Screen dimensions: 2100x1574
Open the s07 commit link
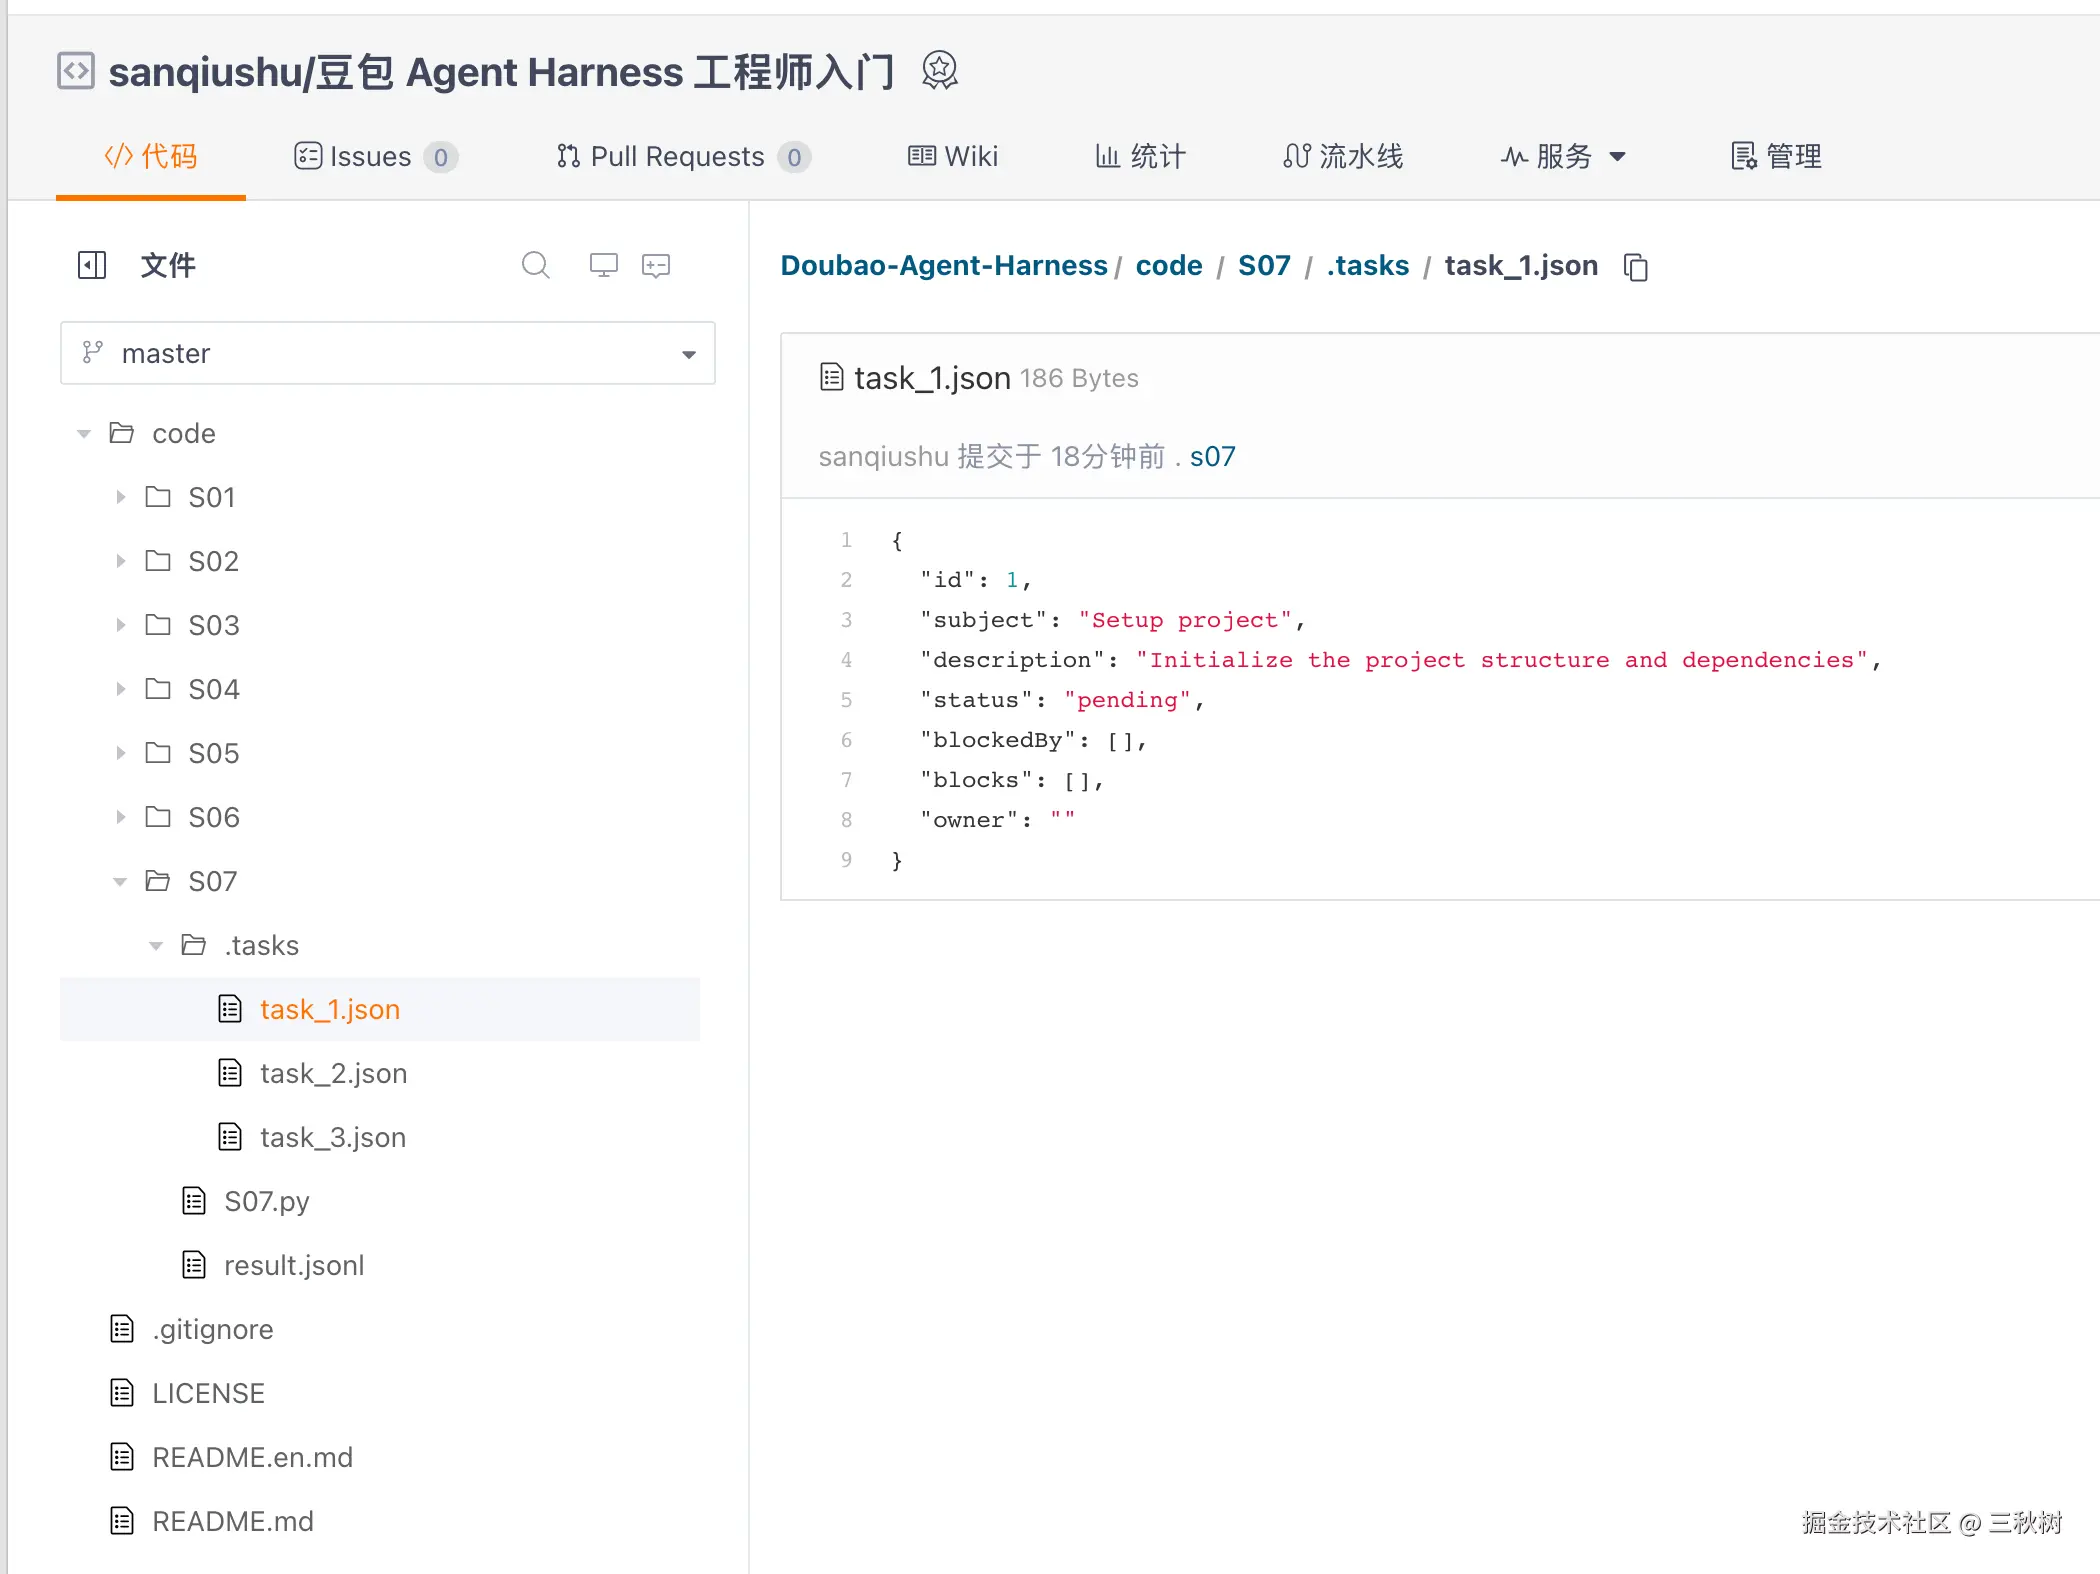tap(1212, 457)
